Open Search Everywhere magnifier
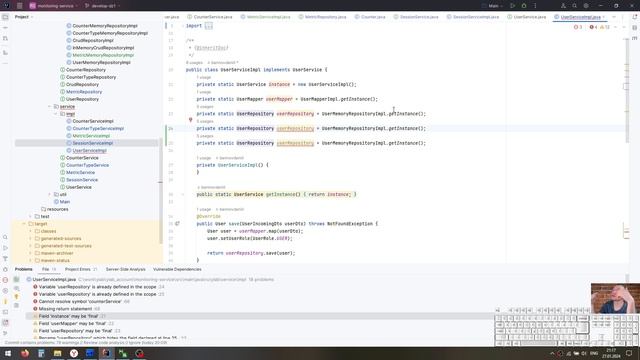The height and width of the screenshot is (360, 640). pyautogui.click(x=574, y=6)
